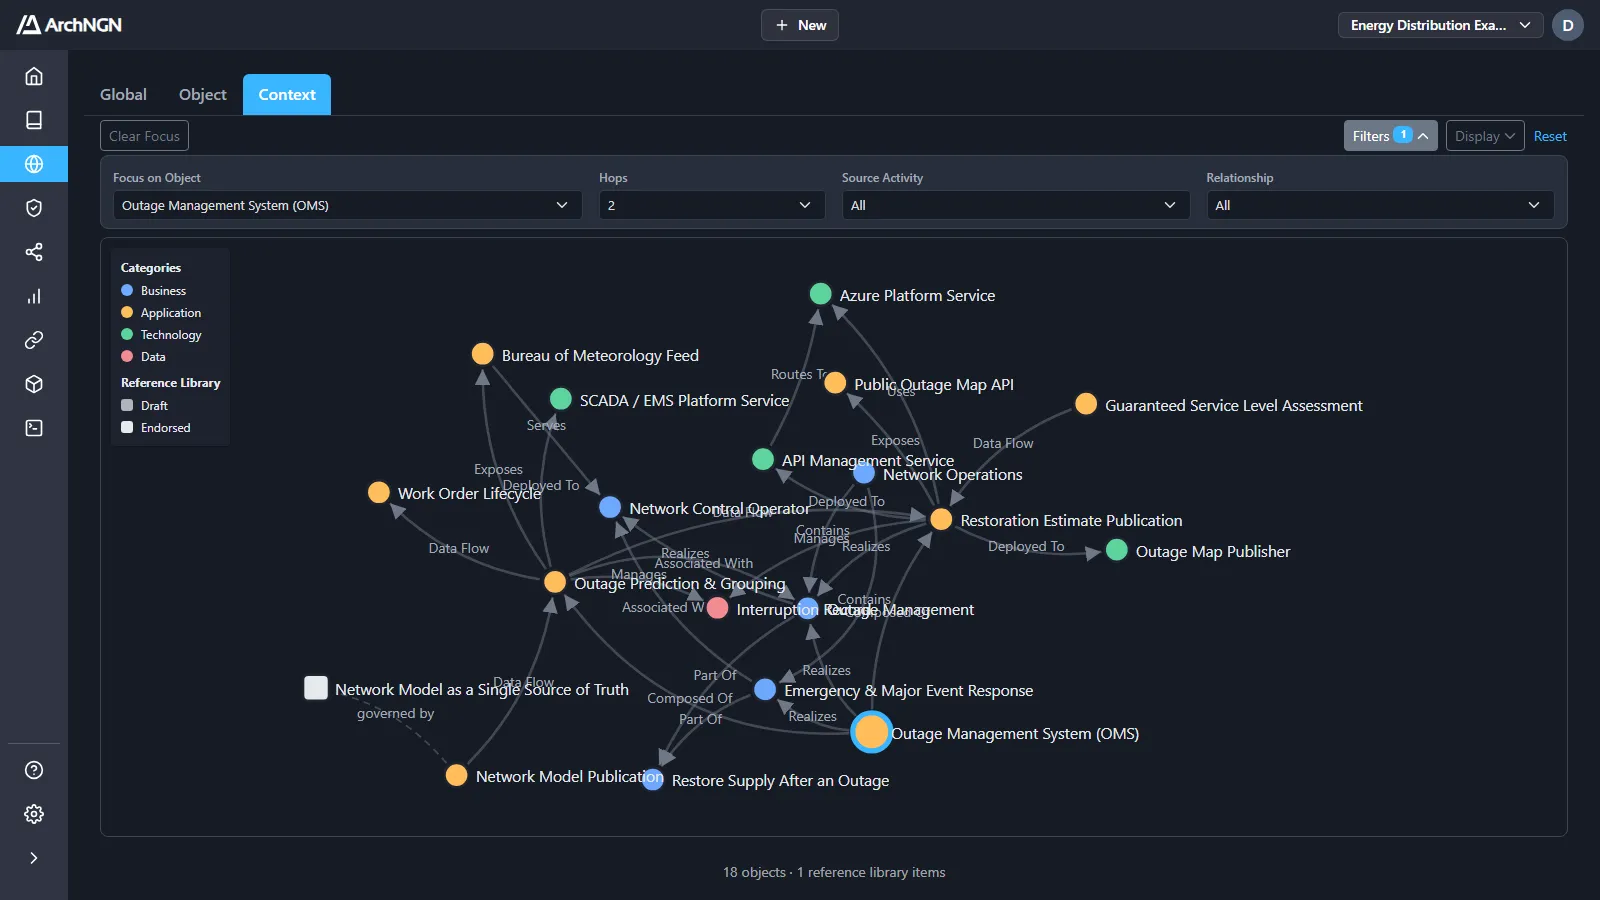Image resolution: width=1600 pixels, height=900 pixels.
Task: Open the settings gear icon
Action: tap(34, 814)
